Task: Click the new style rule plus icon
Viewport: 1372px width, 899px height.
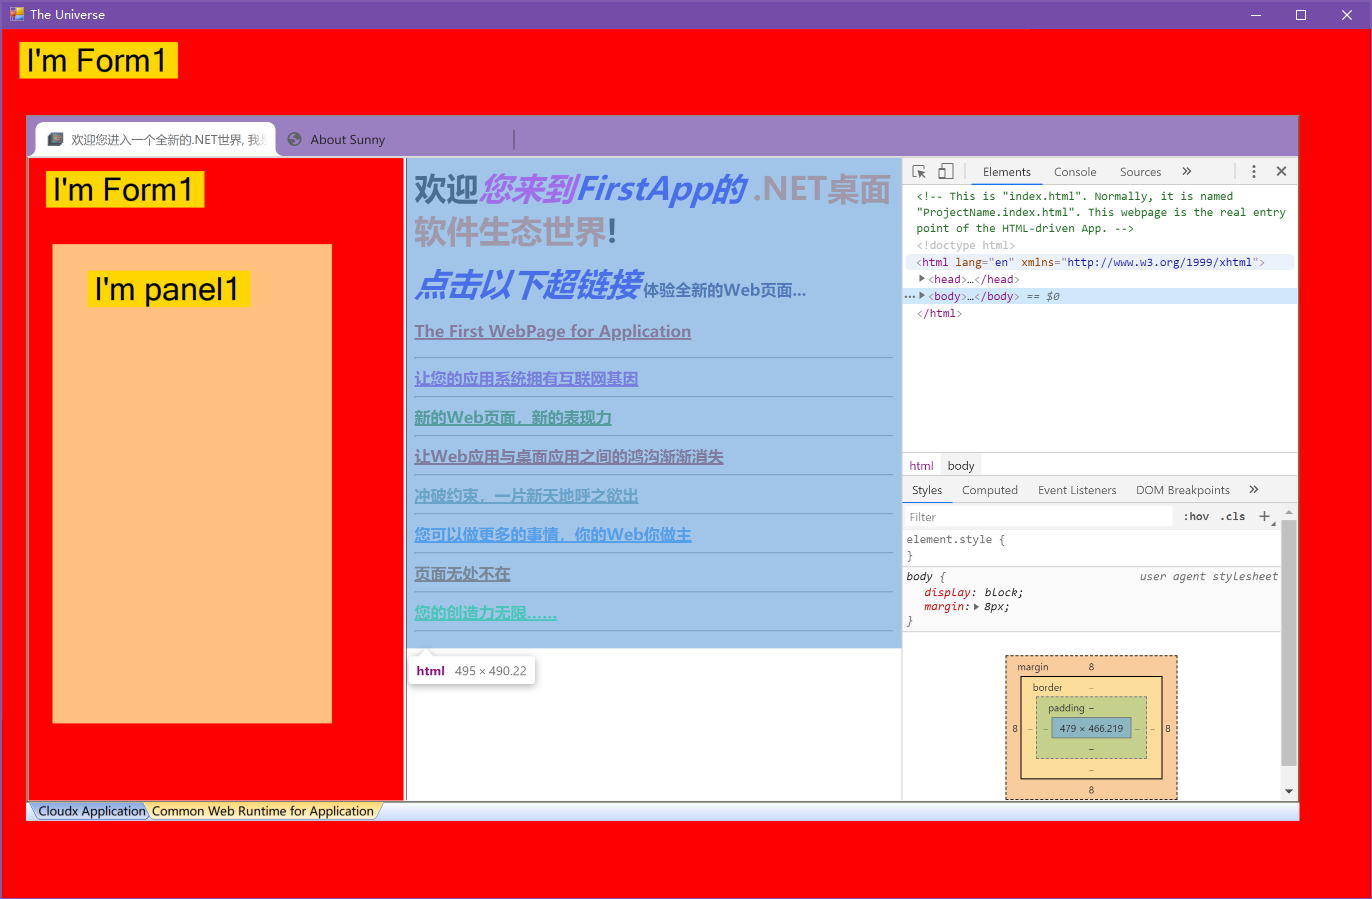Action: tap(1264, 517)
